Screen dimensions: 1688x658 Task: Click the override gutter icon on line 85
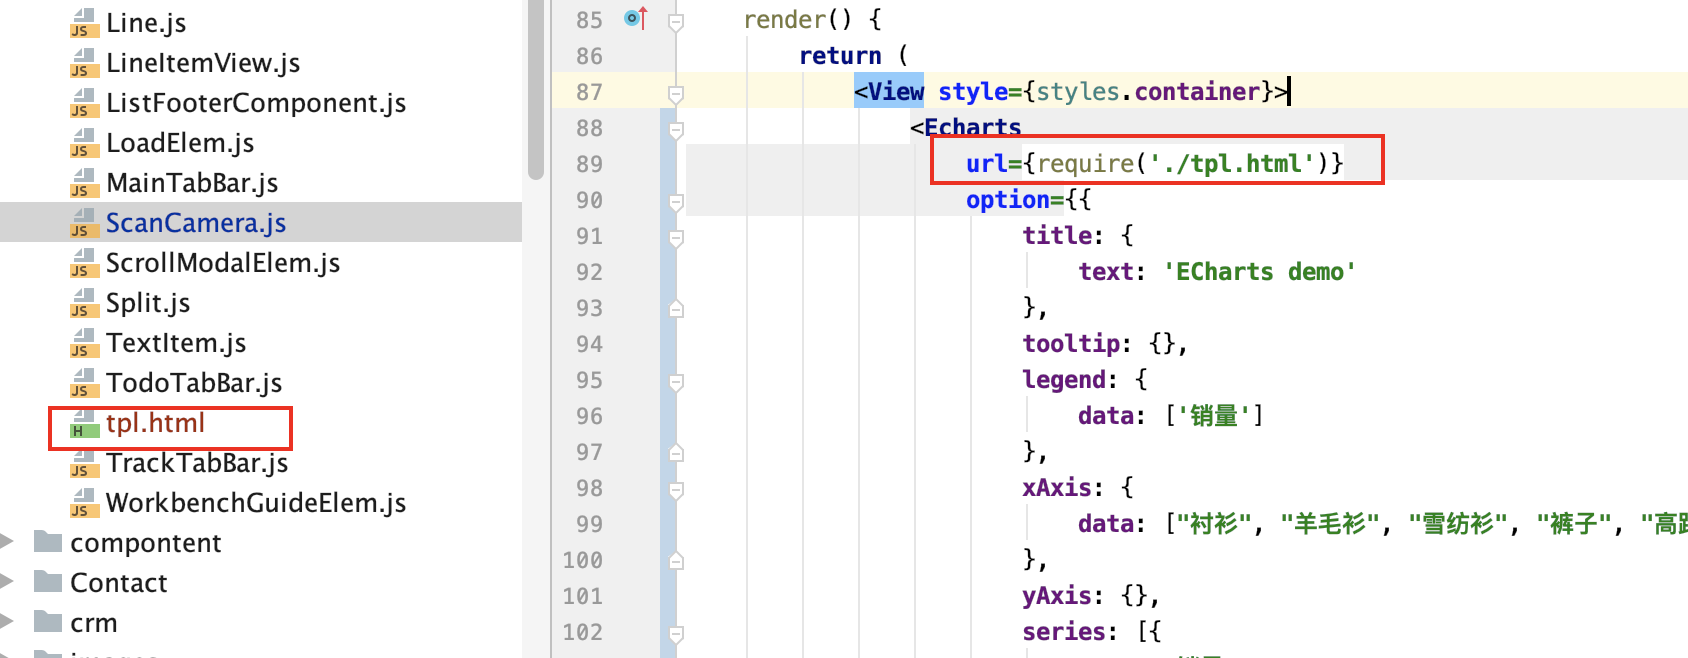636,18
